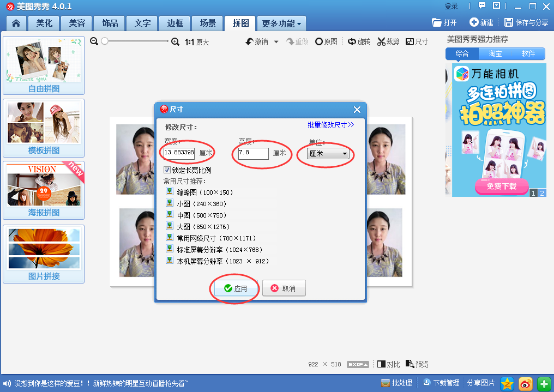
Task: Open batch processing (批处理)
Action: (x=397, y=383)
